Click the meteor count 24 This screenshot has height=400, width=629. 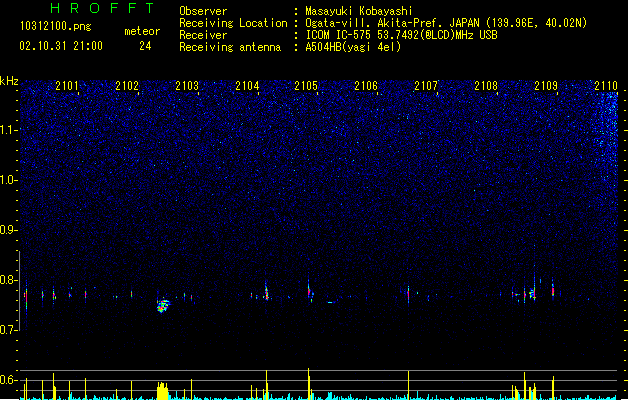point(145,46)
